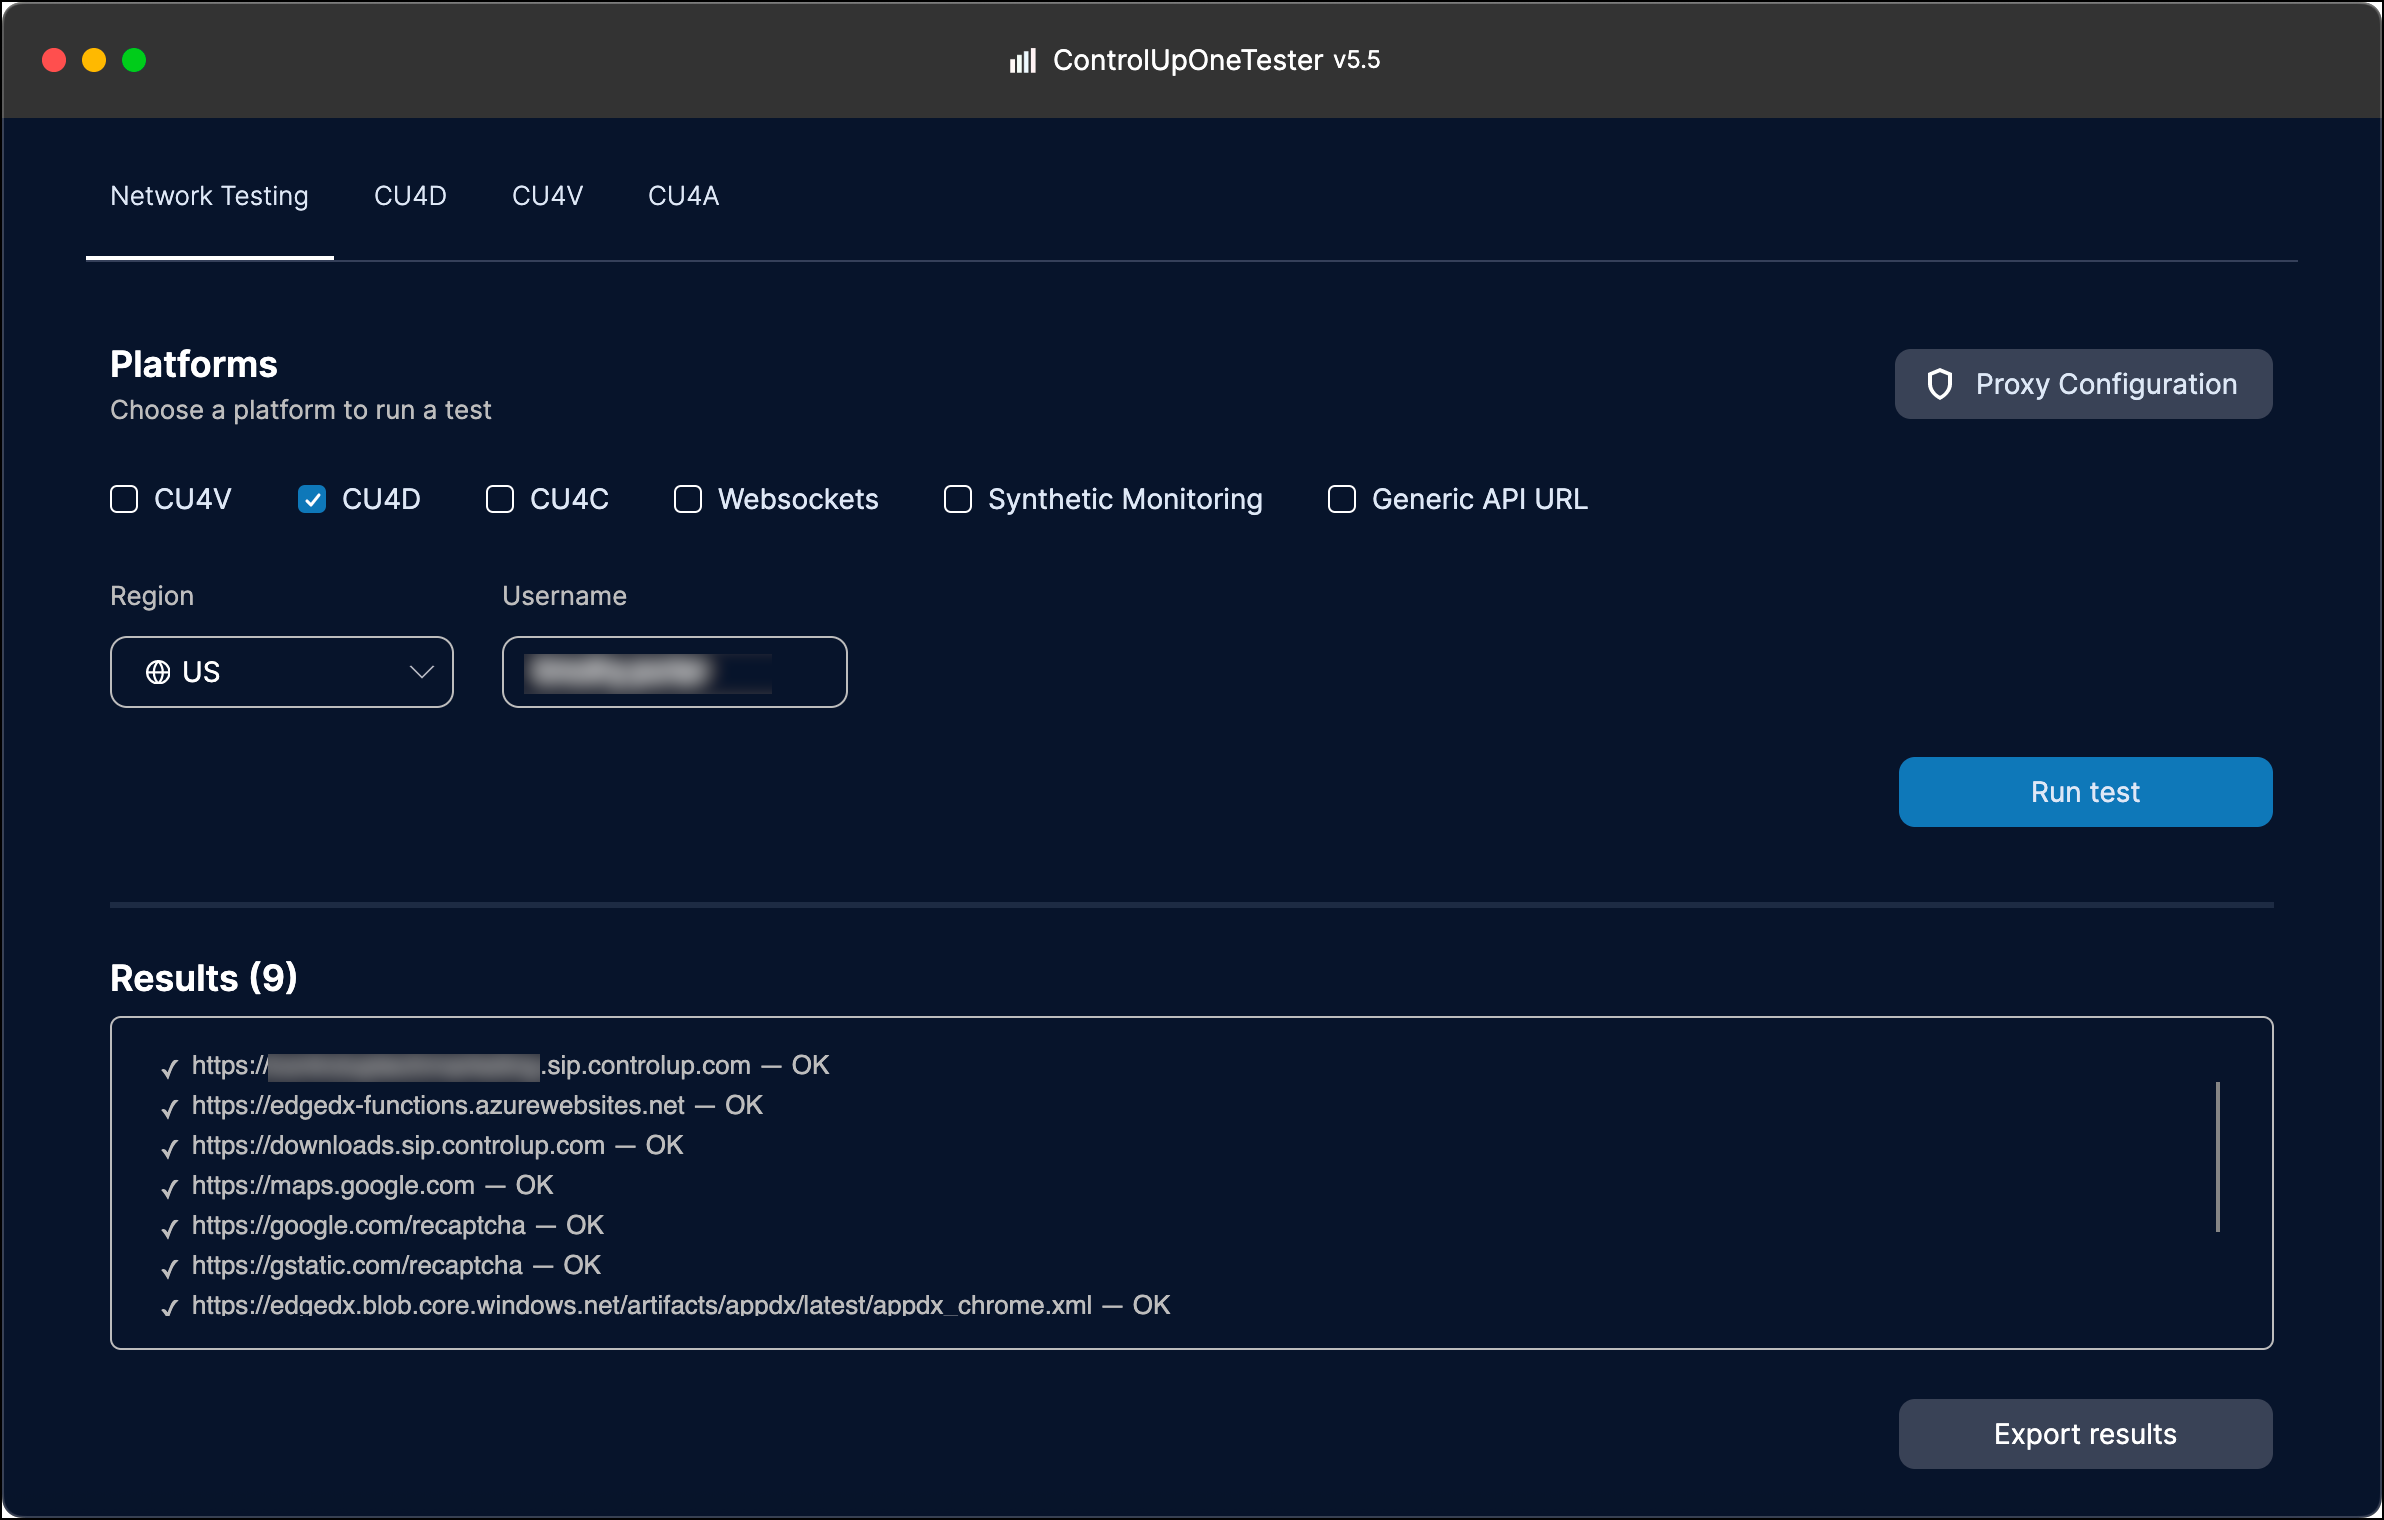Click the Run test button
2384x1520 pixels.
2086,792
